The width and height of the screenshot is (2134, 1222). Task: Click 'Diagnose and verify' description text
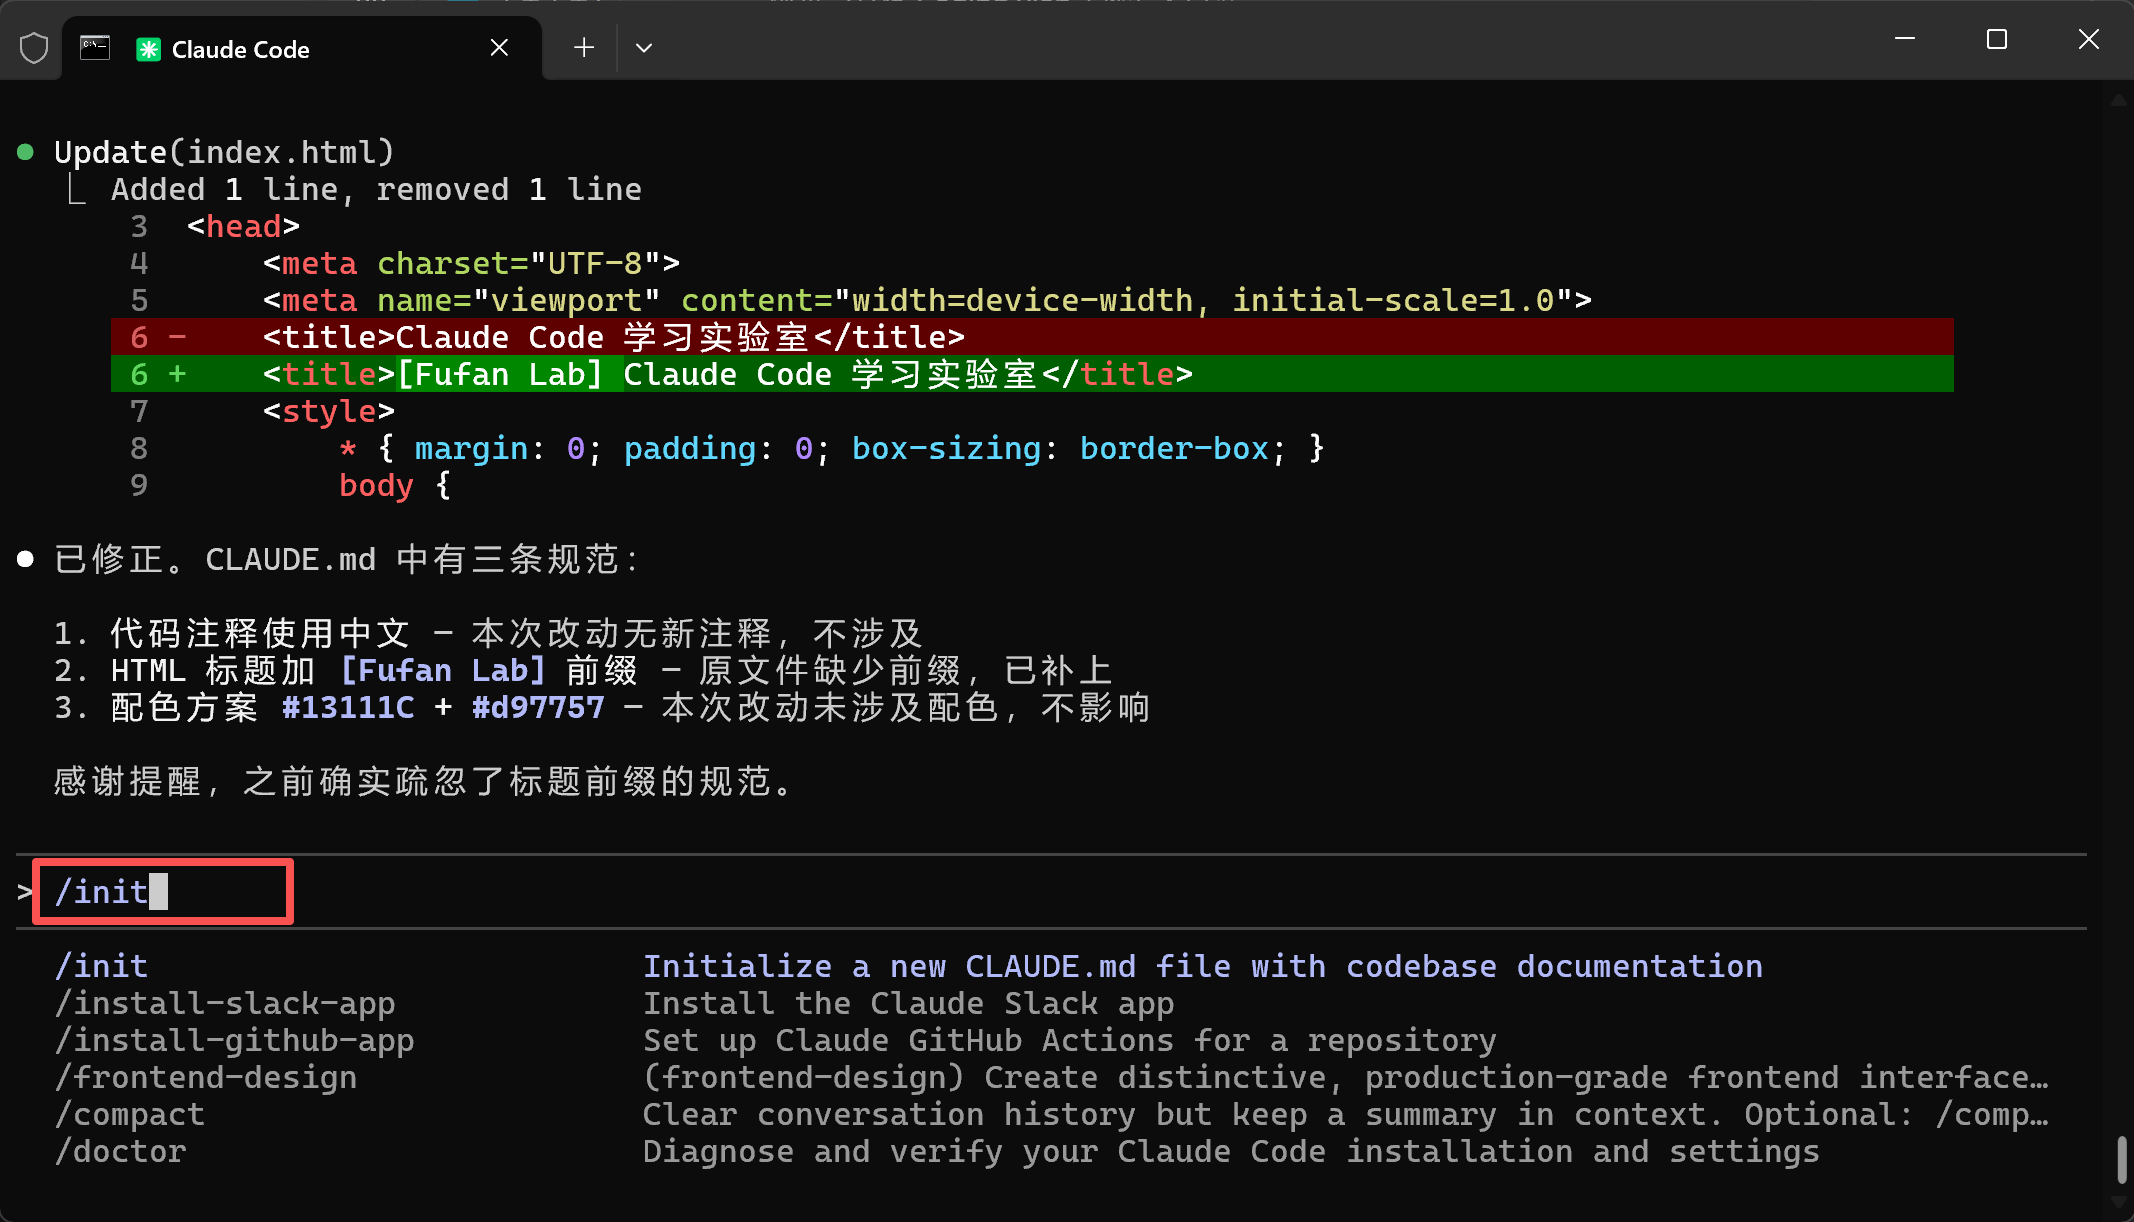pos(1231,1151)
